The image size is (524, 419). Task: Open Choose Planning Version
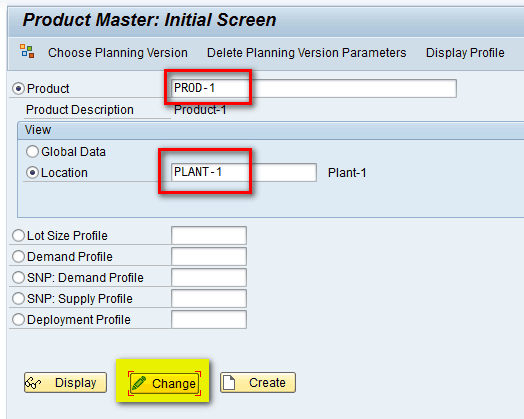pos(118,53)
